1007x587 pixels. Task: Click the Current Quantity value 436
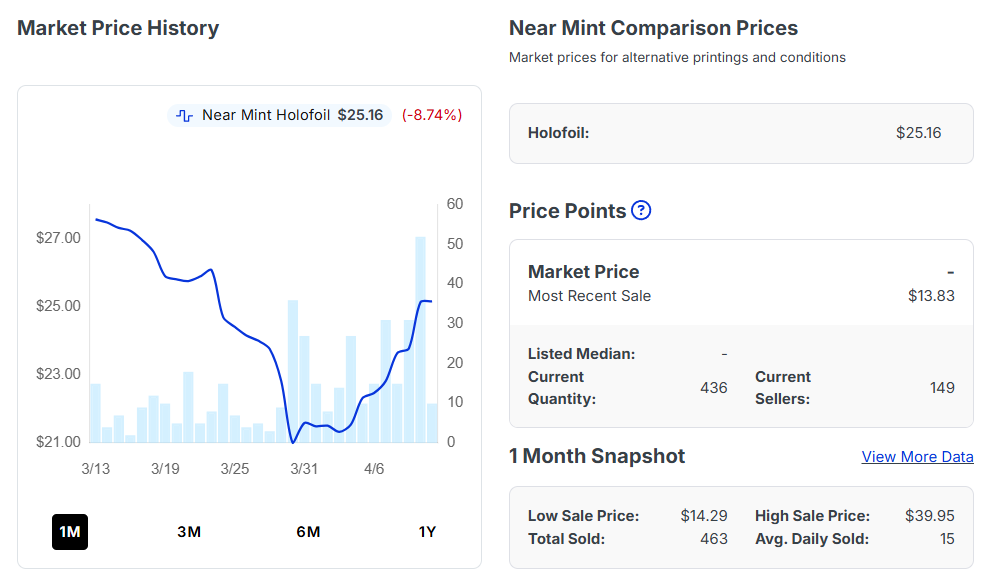click(713, 388)
